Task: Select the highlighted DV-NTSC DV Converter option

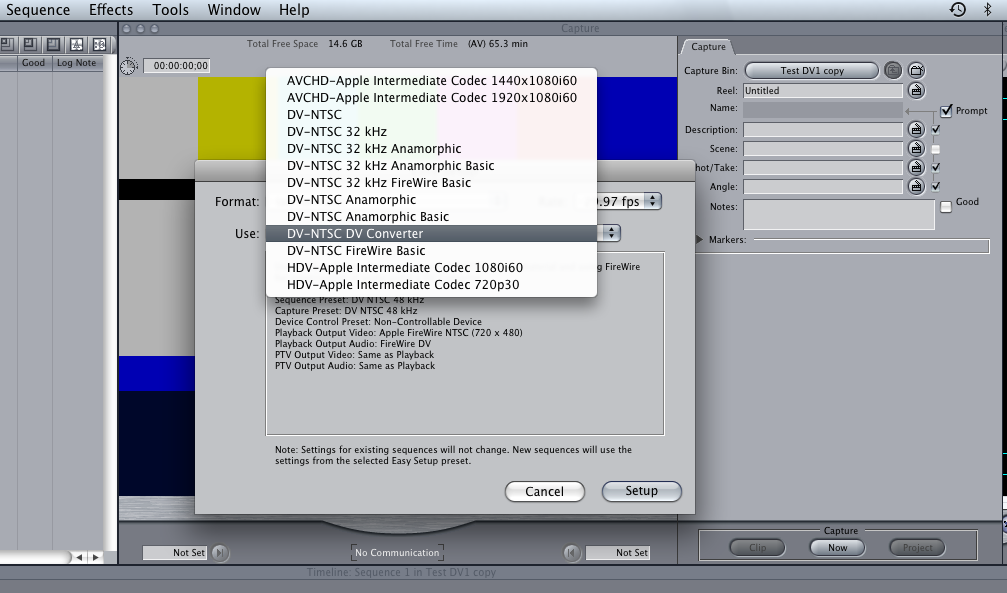Action: (x=431, y=234)
